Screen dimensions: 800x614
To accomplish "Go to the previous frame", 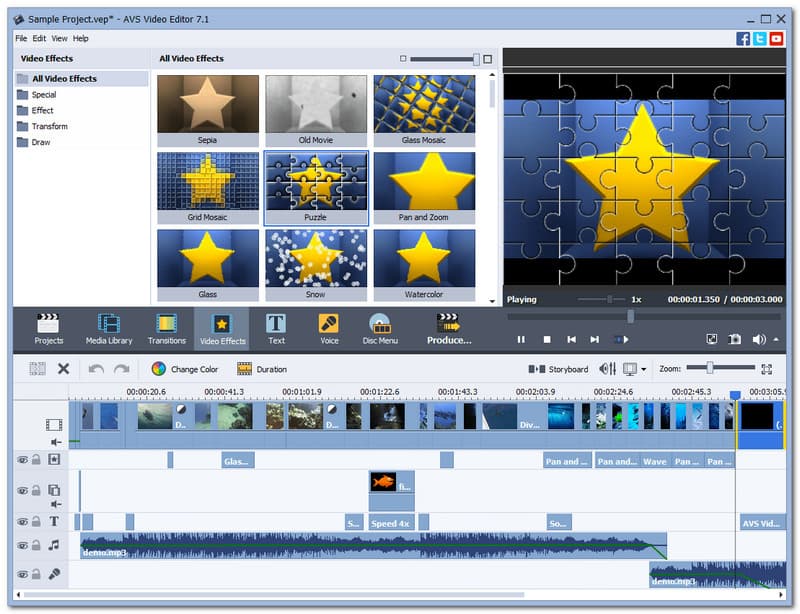I will [571, 339].
